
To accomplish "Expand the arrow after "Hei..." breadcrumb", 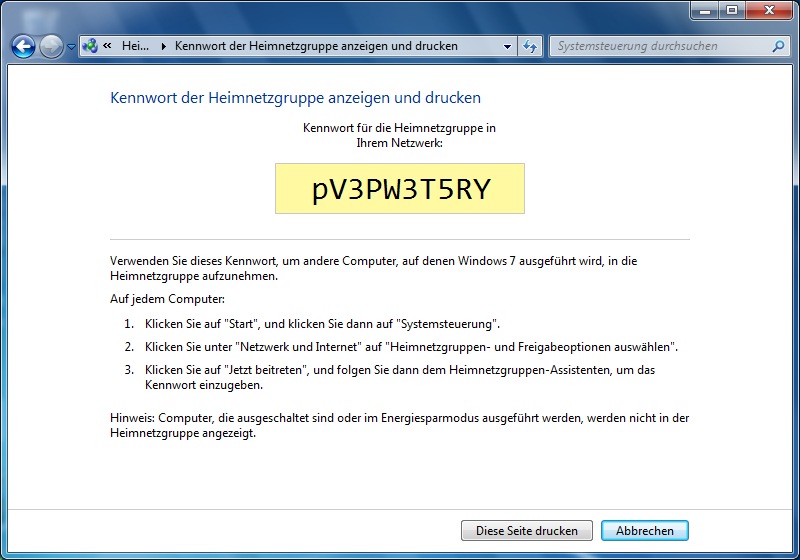I will pos(163,46).
